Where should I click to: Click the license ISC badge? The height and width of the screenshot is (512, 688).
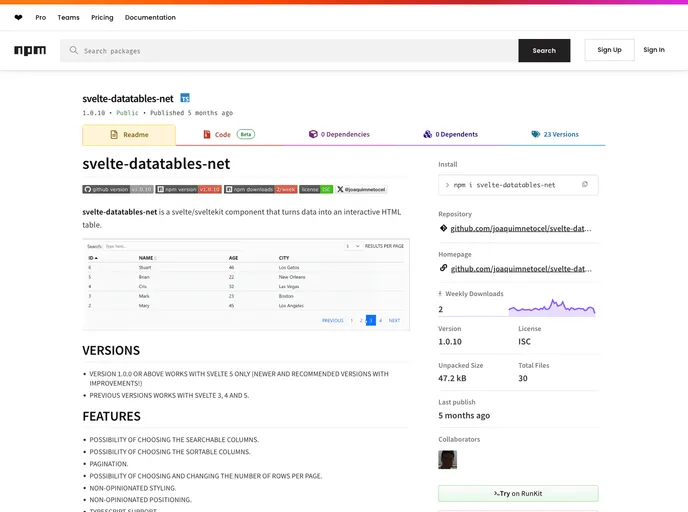[x=316, y=190]
